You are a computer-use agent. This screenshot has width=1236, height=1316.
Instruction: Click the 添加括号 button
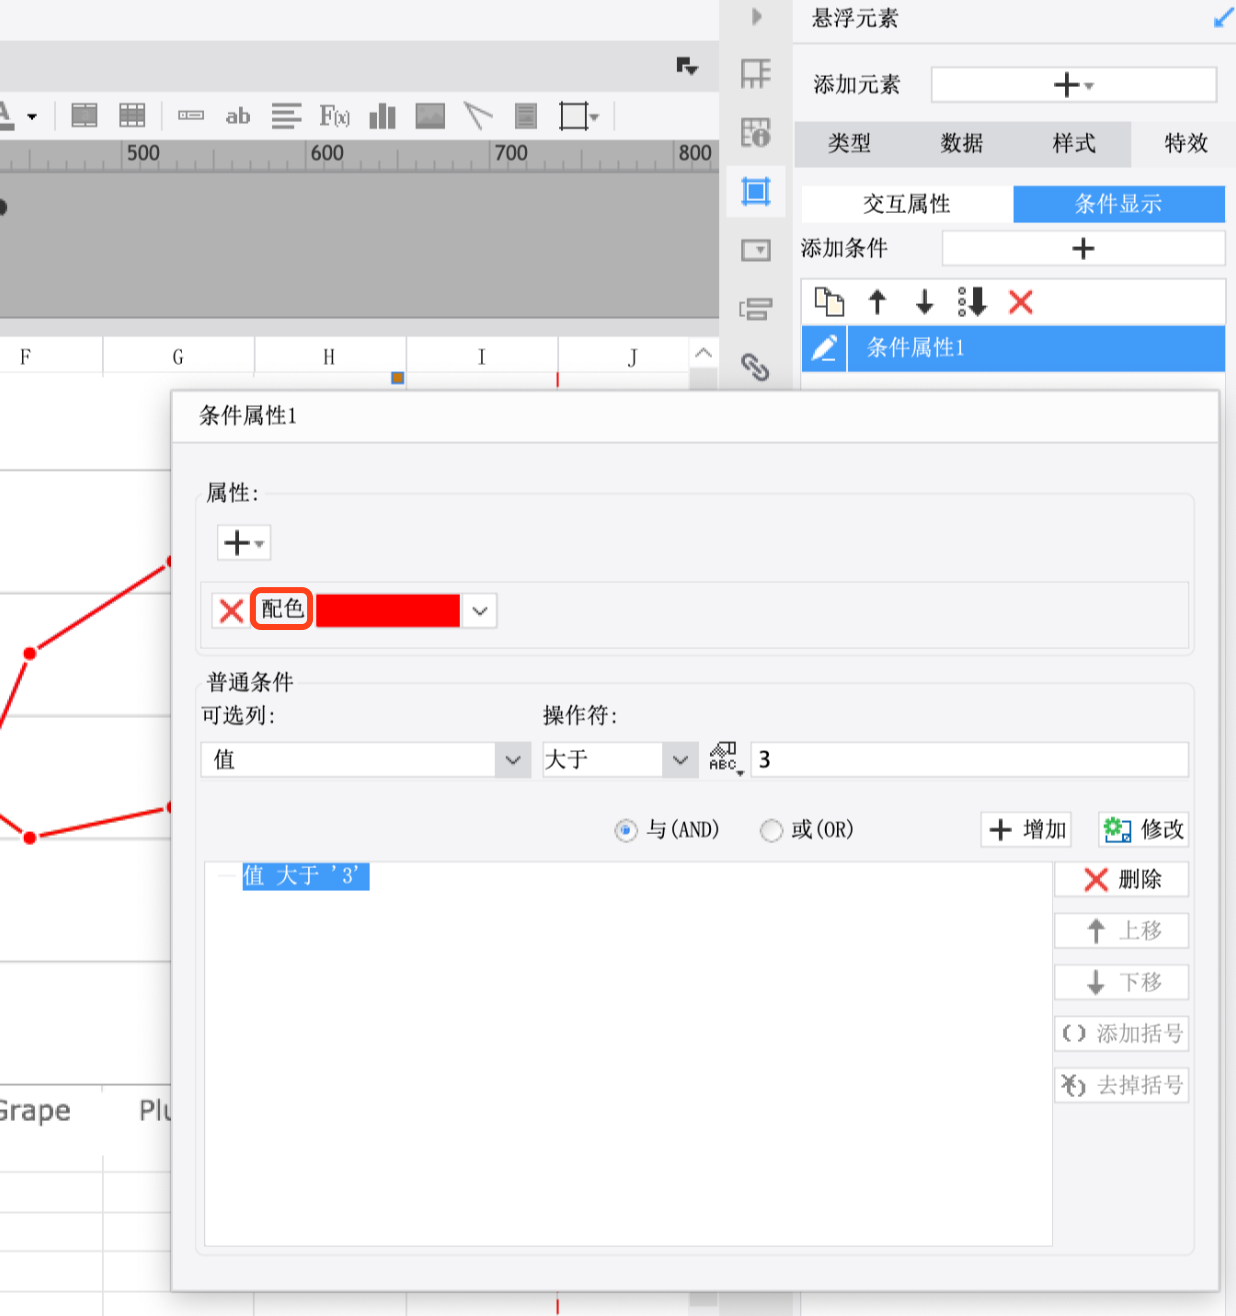1121,1033
